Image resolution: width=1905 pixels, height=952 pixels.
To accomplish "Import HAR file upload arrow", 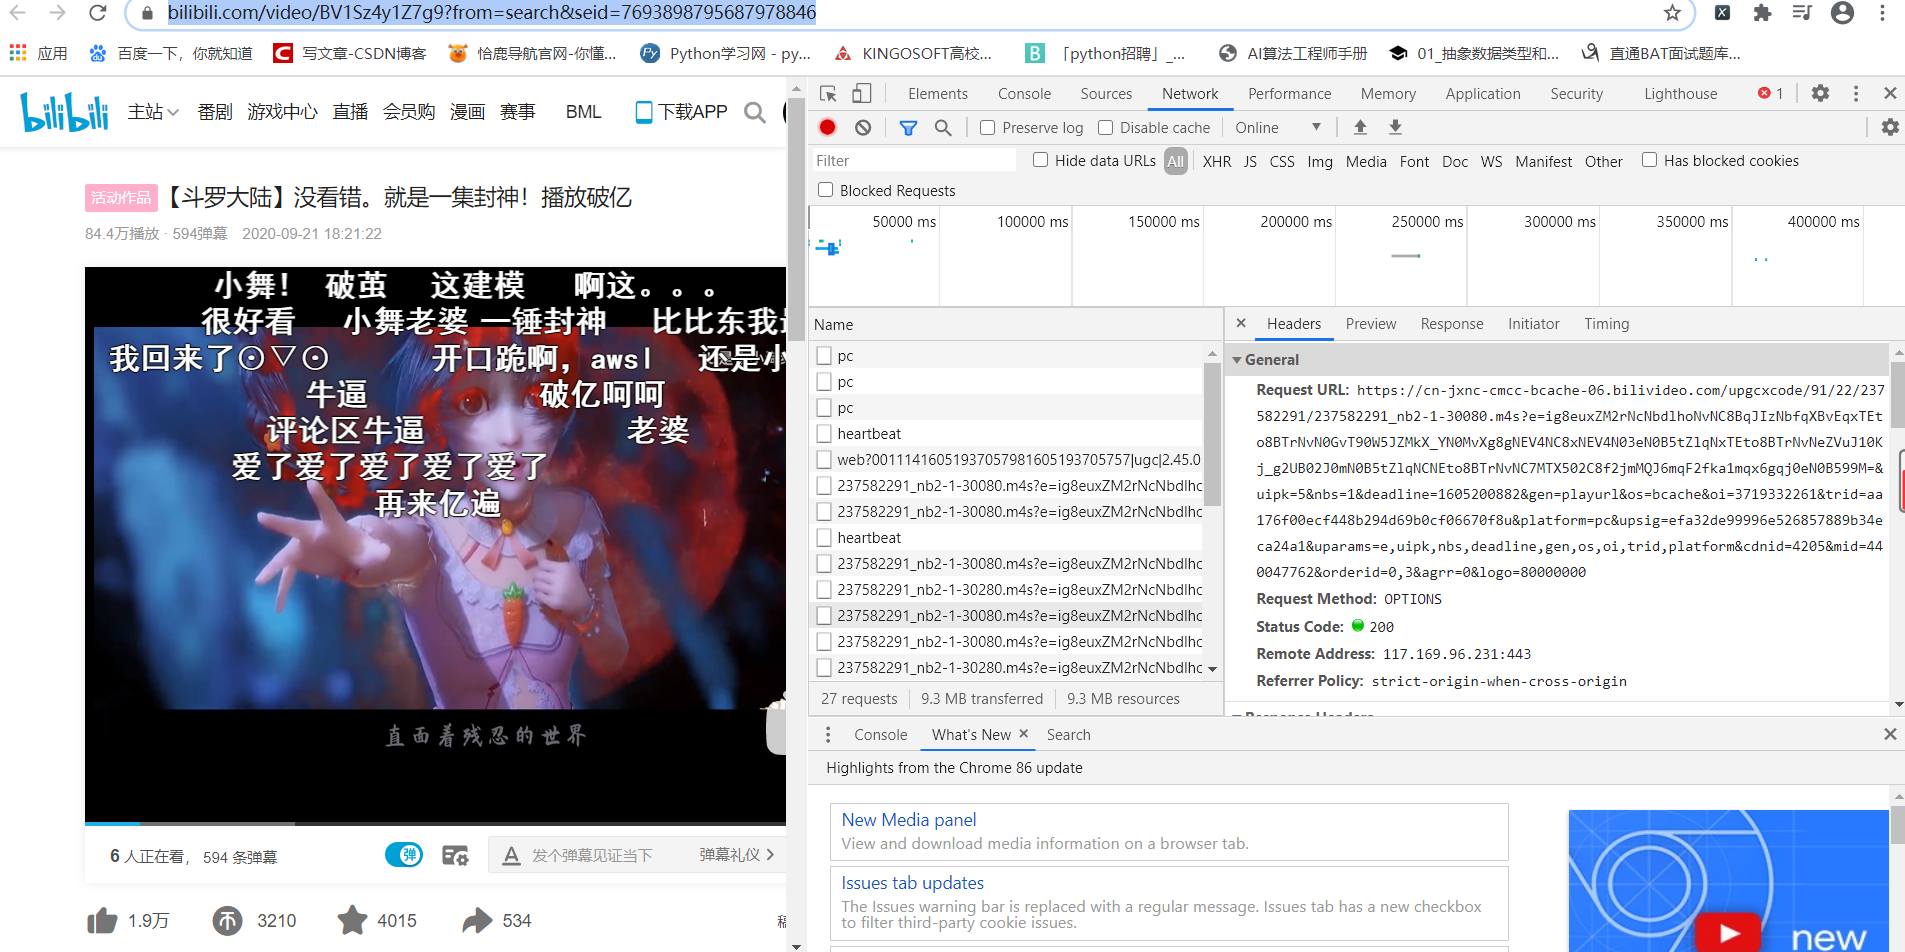I will click(x=1360, y=127).
